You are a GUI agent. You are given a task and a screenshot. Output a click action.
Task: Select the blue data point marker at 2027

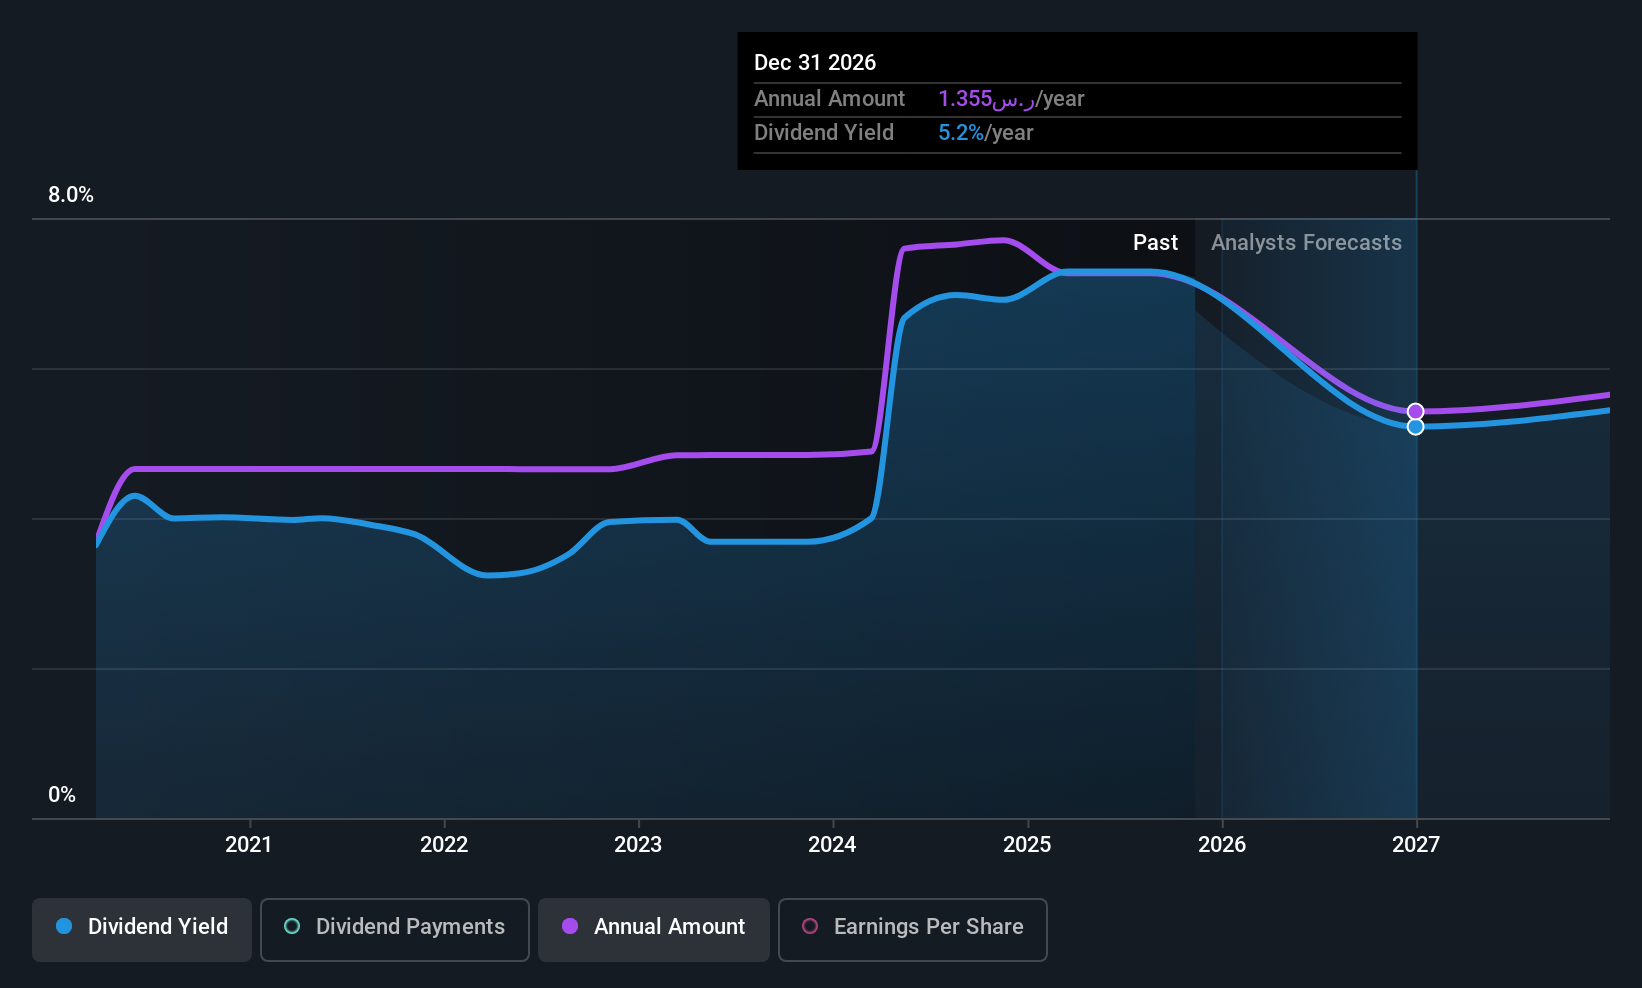pyautogui.click(x=1415, y=427)
